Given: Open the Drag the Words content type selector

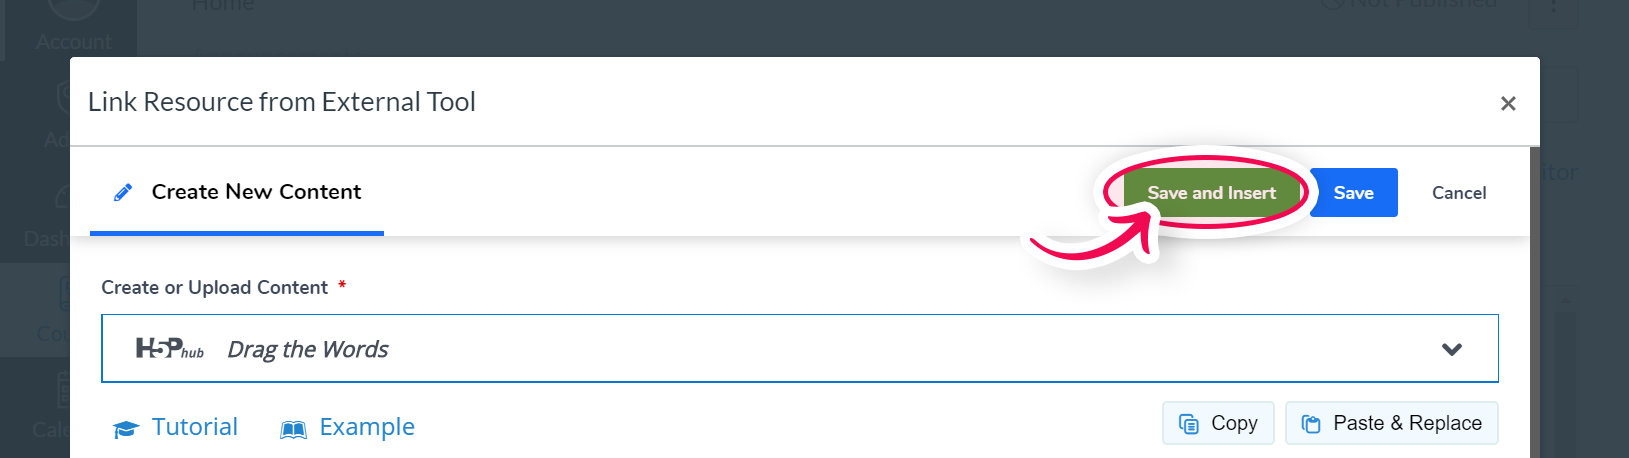Looking at the screenshot, I should 800,348.
